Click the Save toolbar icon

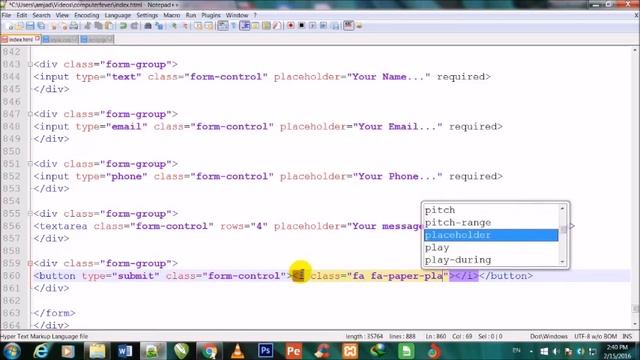coord(30,26)
